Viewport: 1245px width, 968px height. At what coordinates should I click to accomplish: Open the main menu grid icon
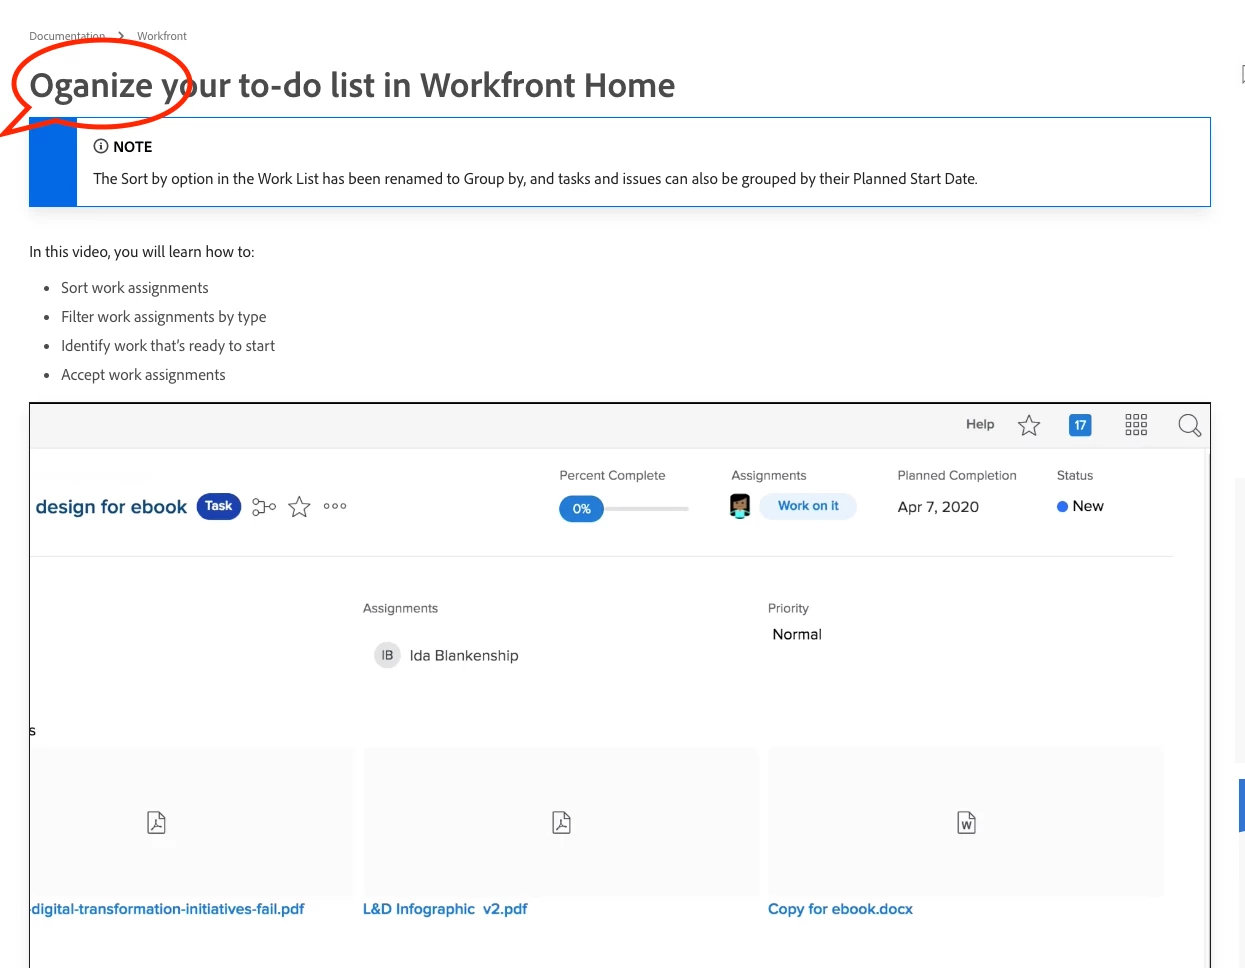pyautogui.click(x=1136, y=425)
